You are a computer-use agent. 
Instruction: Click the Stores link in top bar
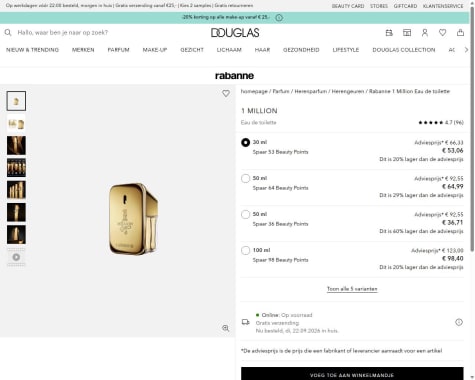(x=379, y=6)
